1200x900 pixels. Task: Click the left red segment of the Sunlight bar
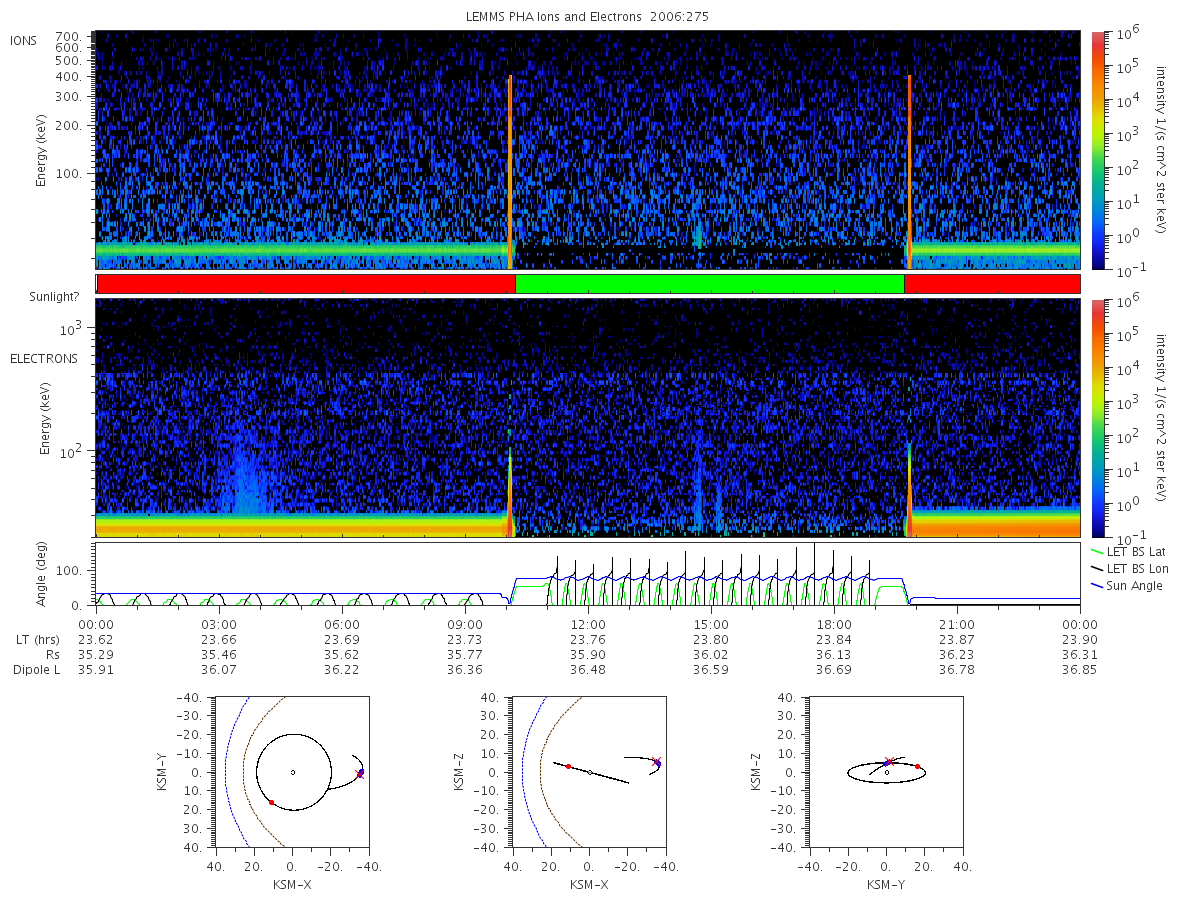(306, 284)
